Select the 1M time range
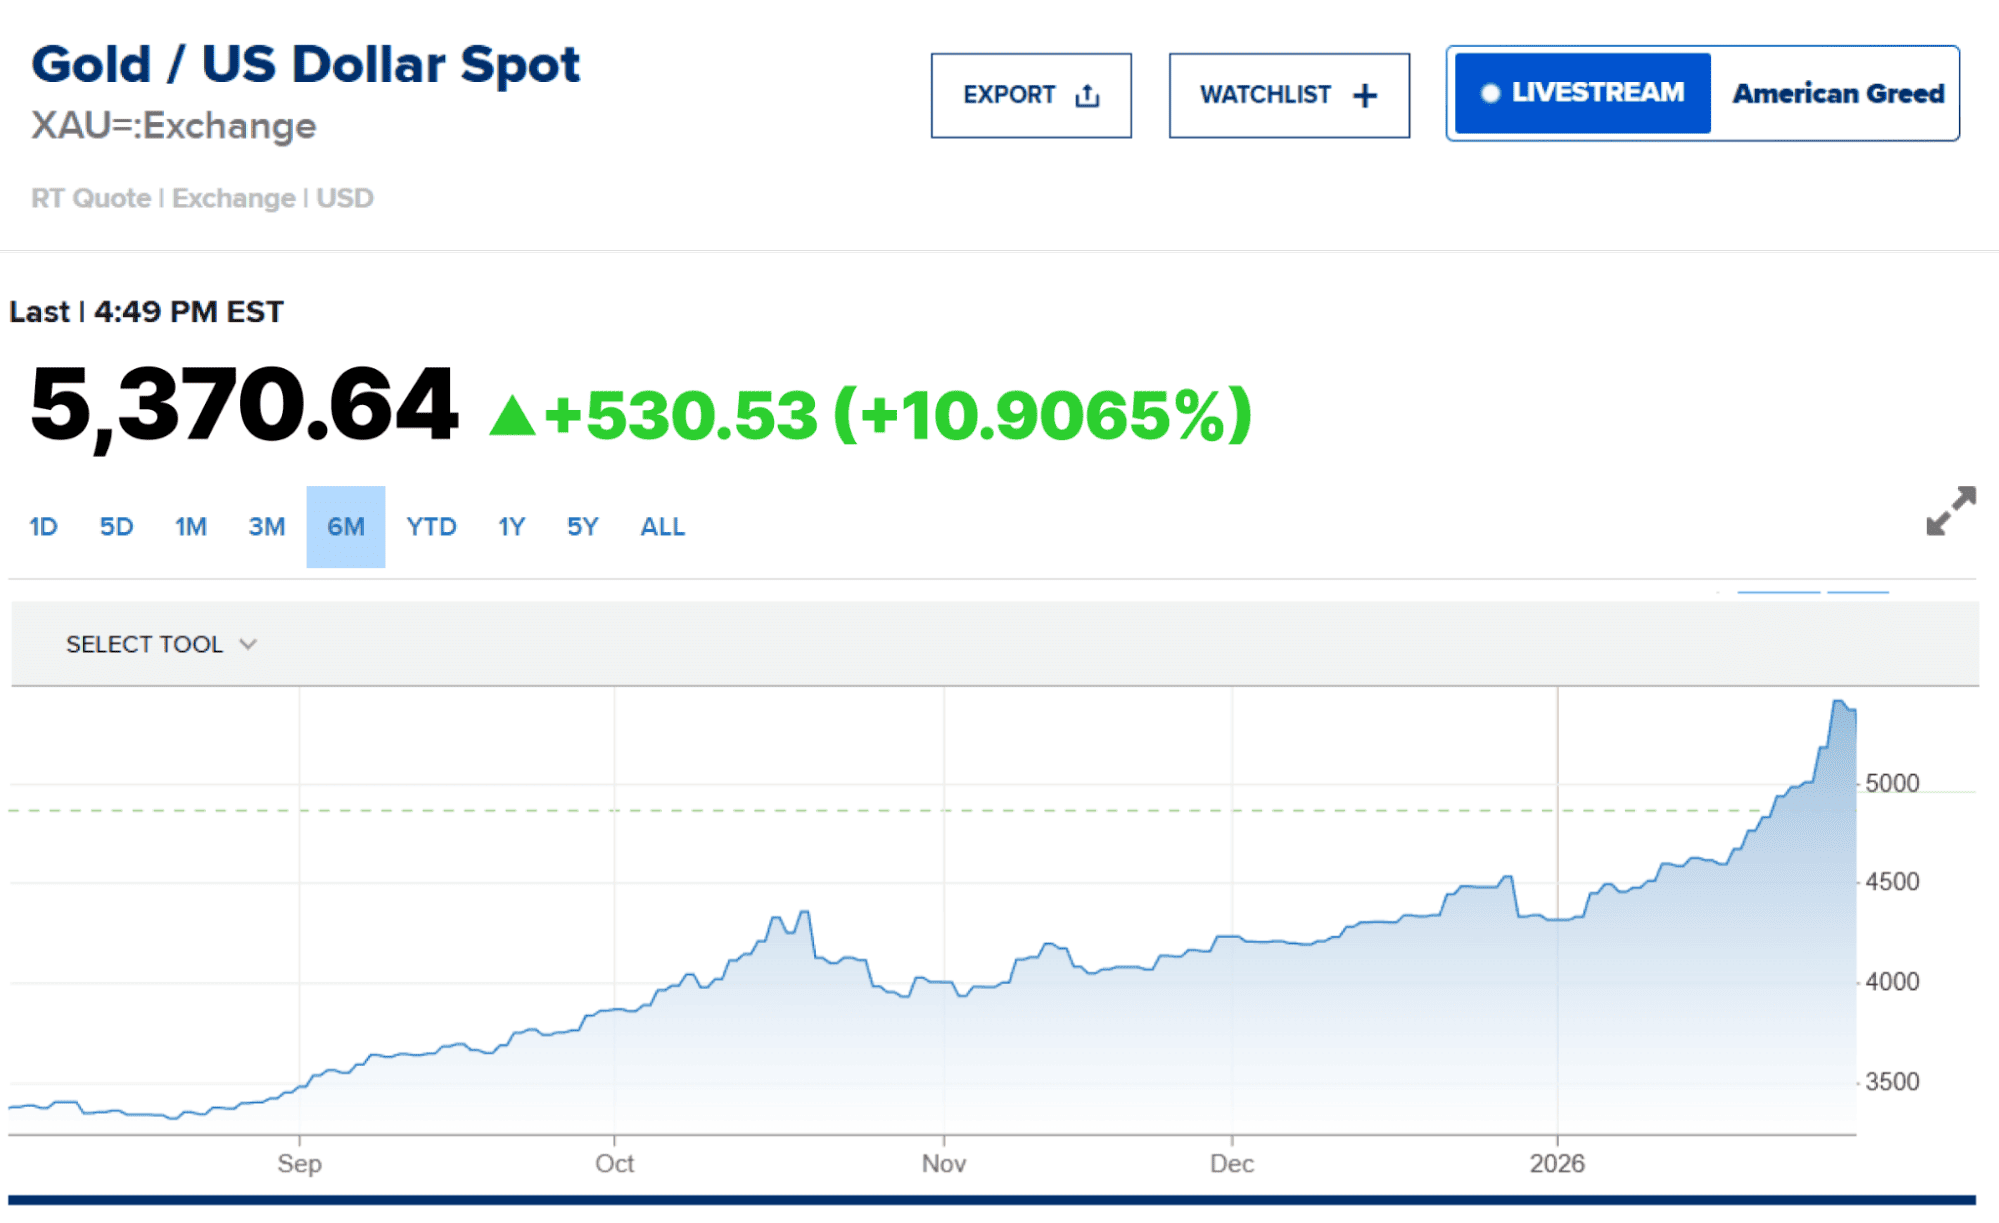The image size is (1999, 1223). click(190, 527)
